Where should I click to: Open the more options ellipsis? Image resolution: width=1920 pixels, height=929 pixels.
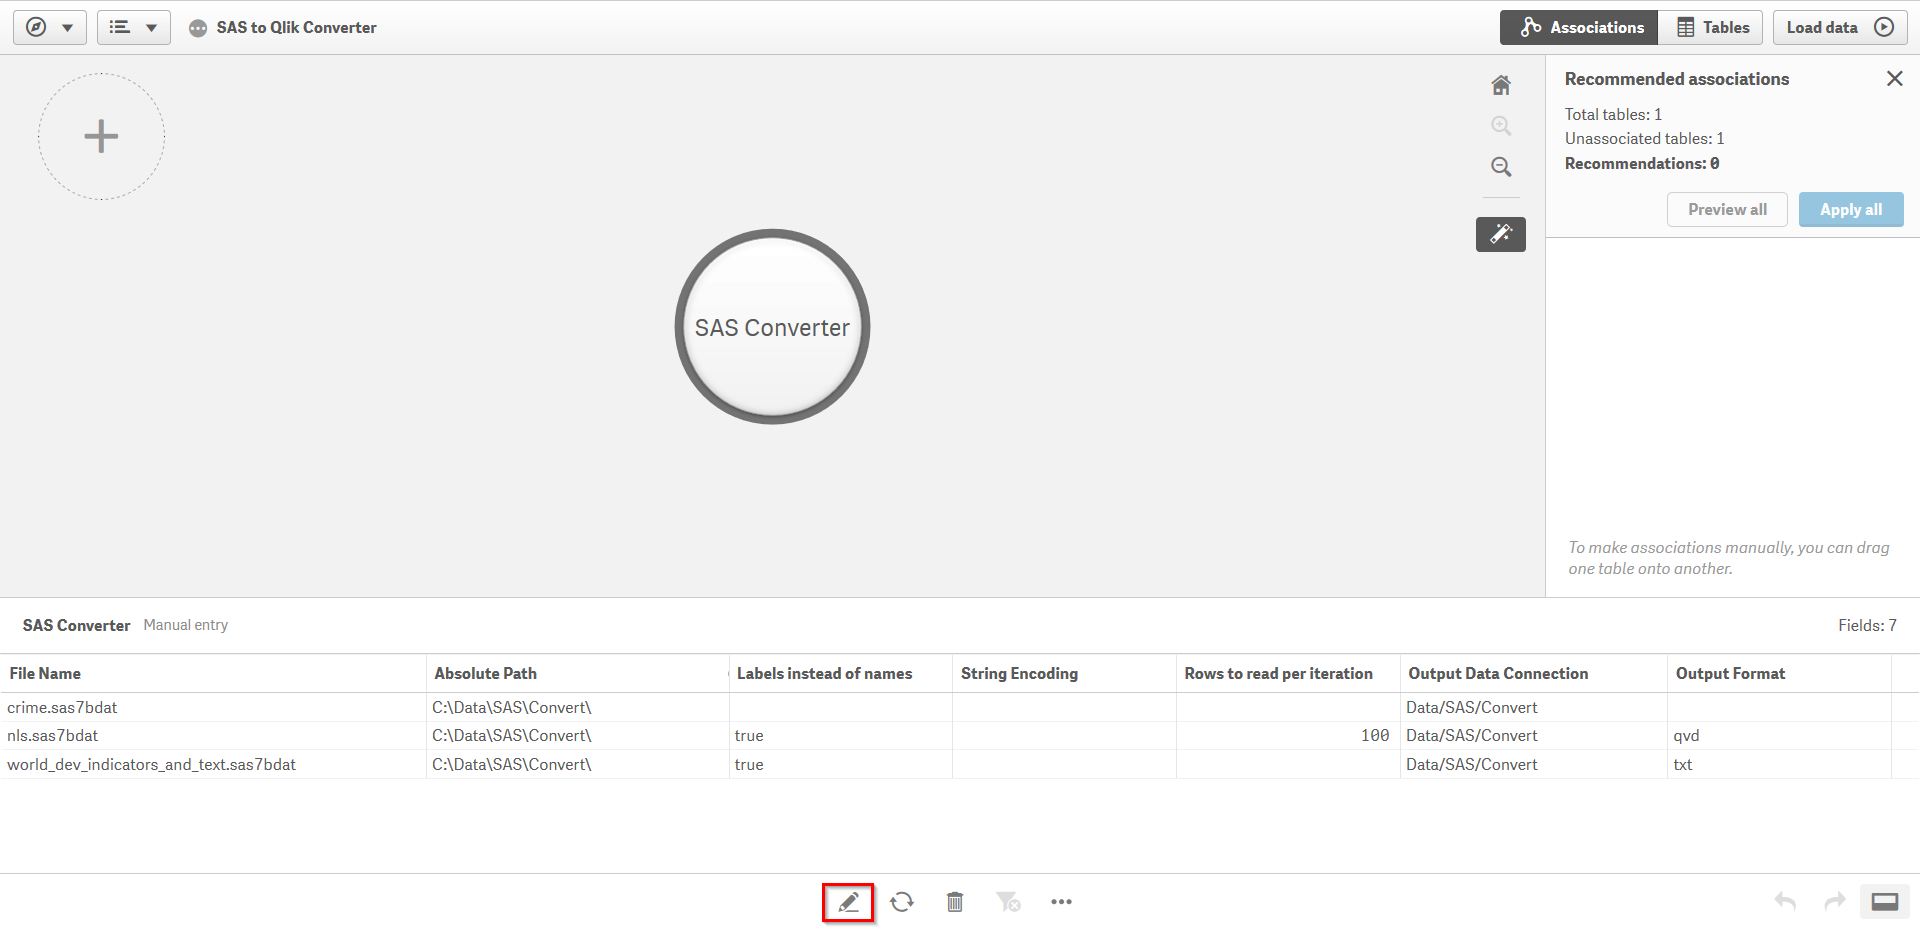(x=1061, y=902)
